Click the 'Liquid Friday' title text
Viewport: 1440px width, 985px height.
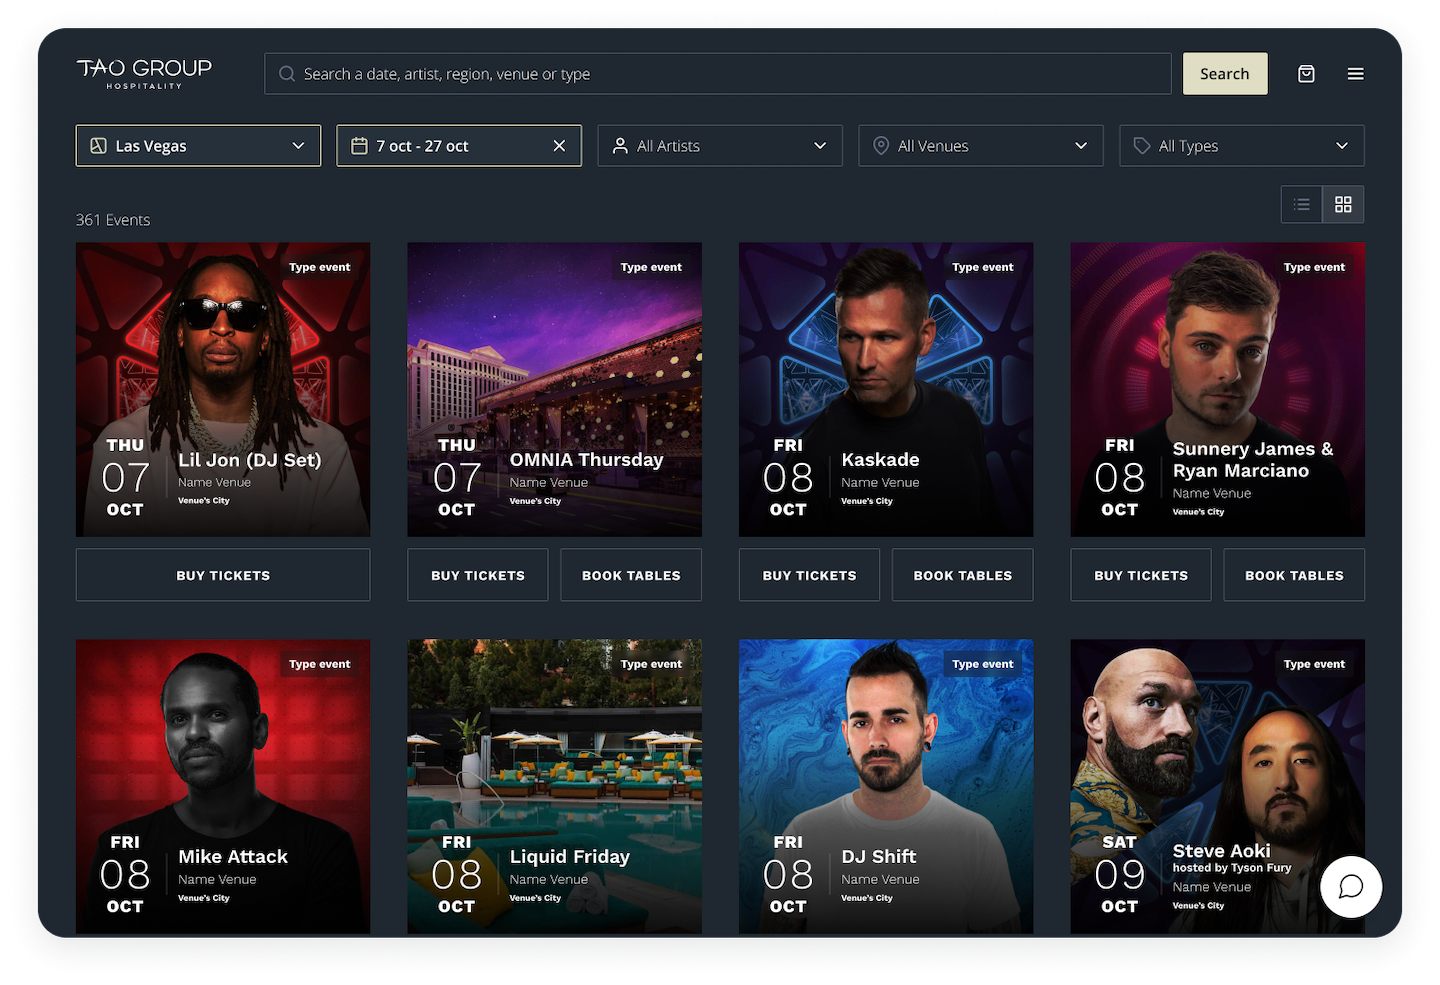[570, 856]
